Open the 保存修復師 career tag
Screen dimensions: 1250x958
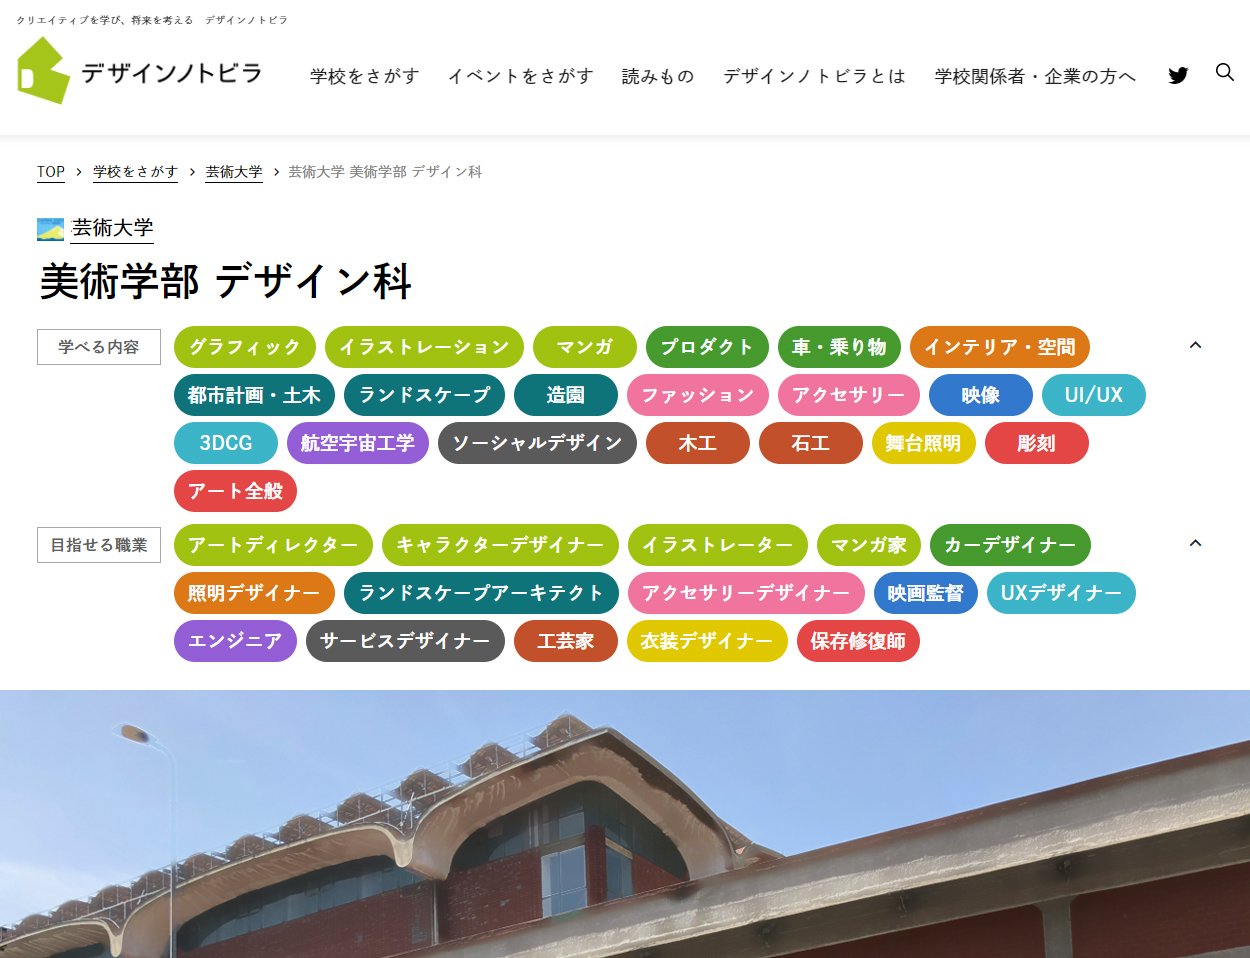(858, 641)
